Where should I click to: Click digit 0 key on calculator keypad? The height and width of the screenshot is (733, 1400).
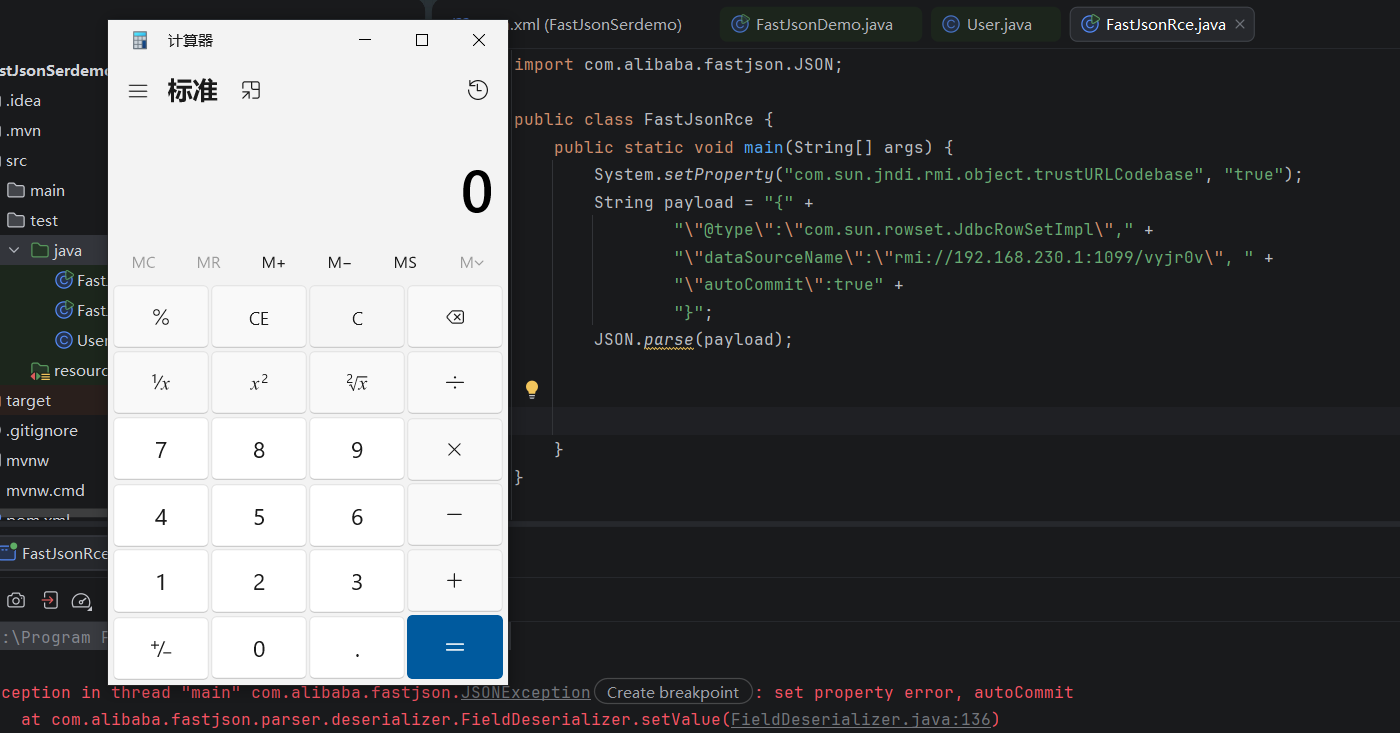tap(259, 648)
